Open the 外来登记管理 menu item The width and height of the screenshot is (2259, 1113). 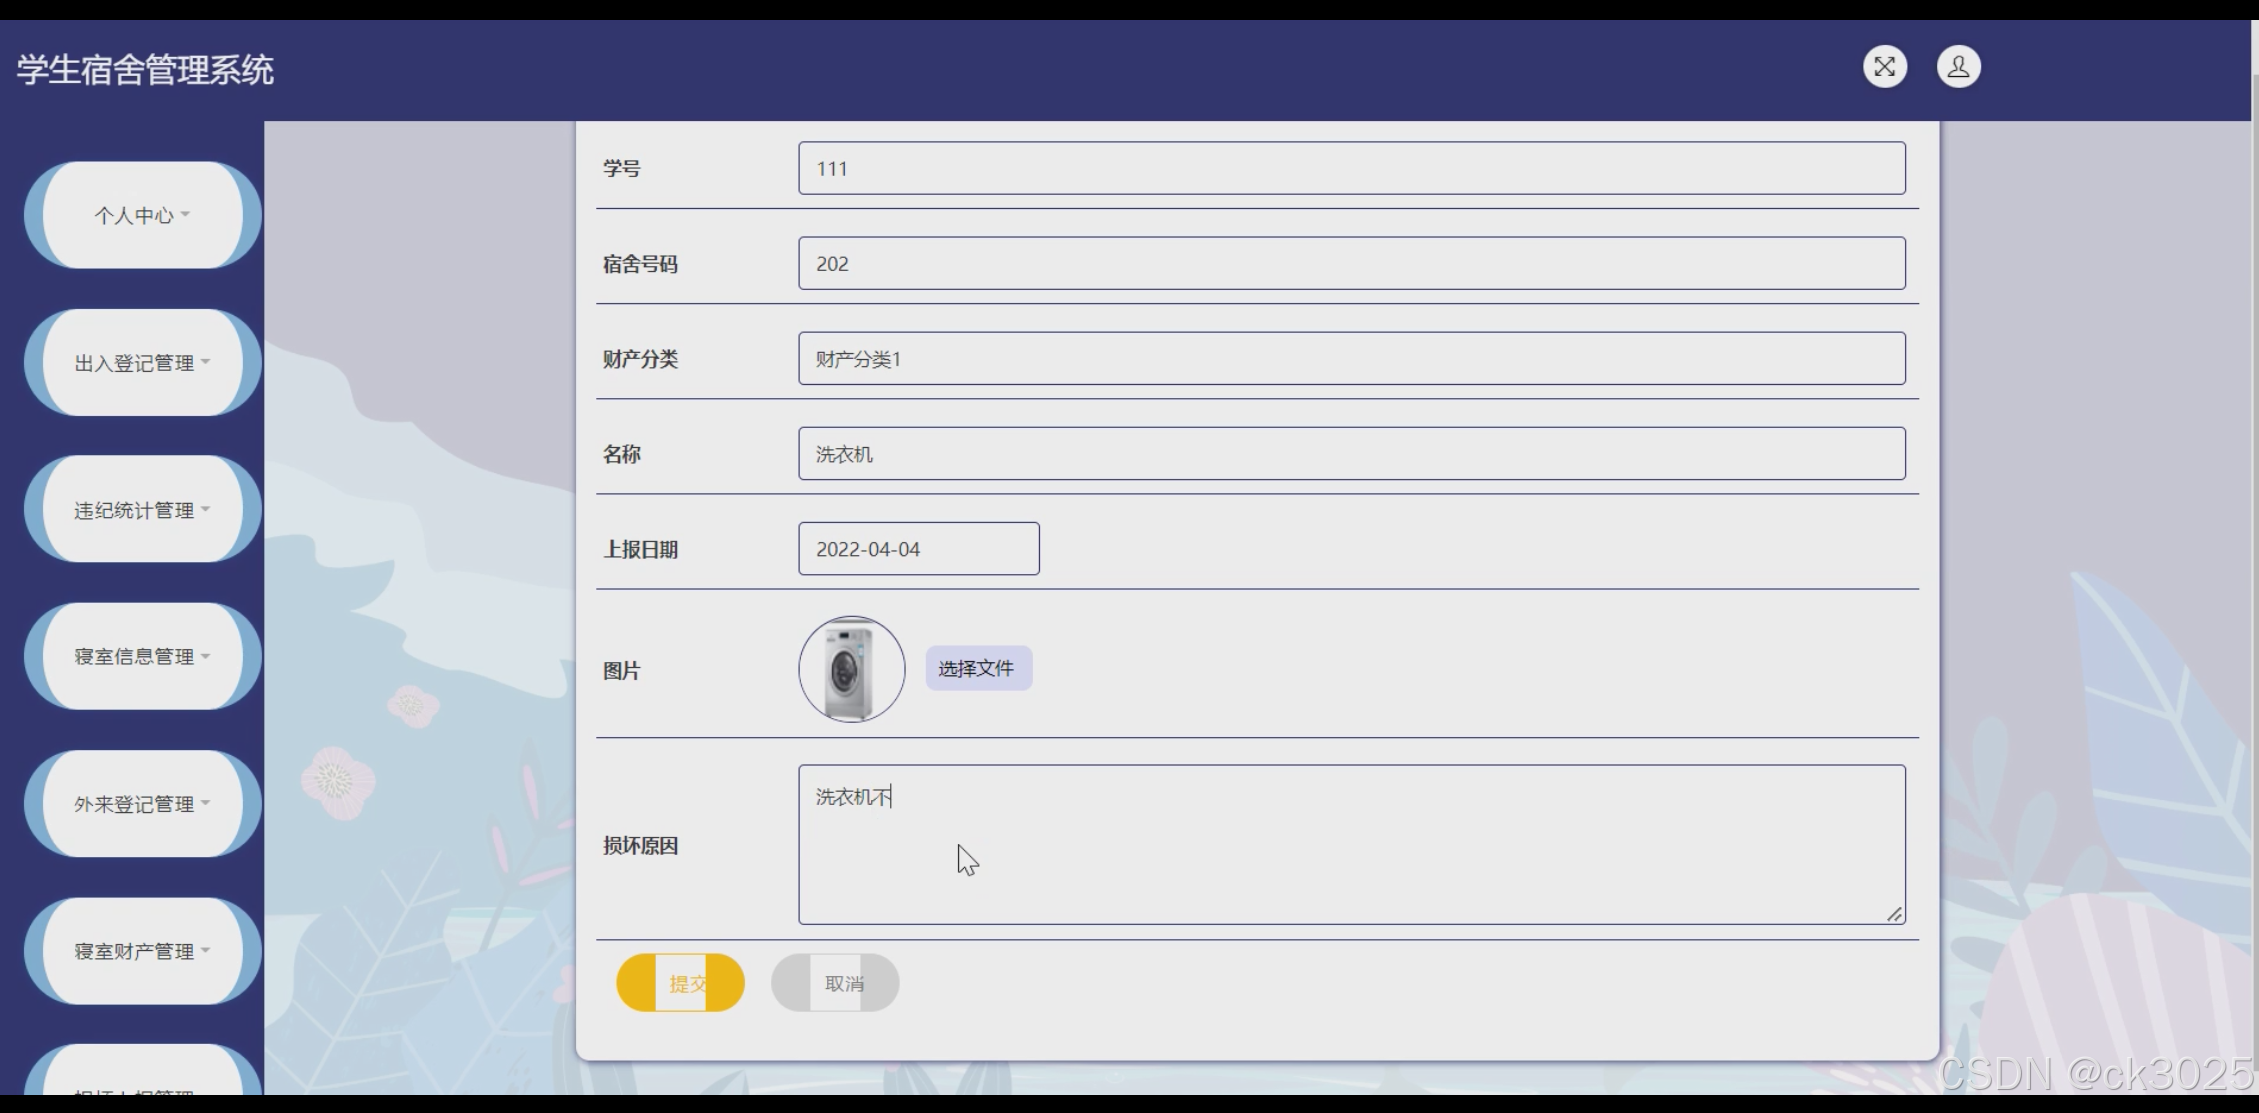(142, 804)
